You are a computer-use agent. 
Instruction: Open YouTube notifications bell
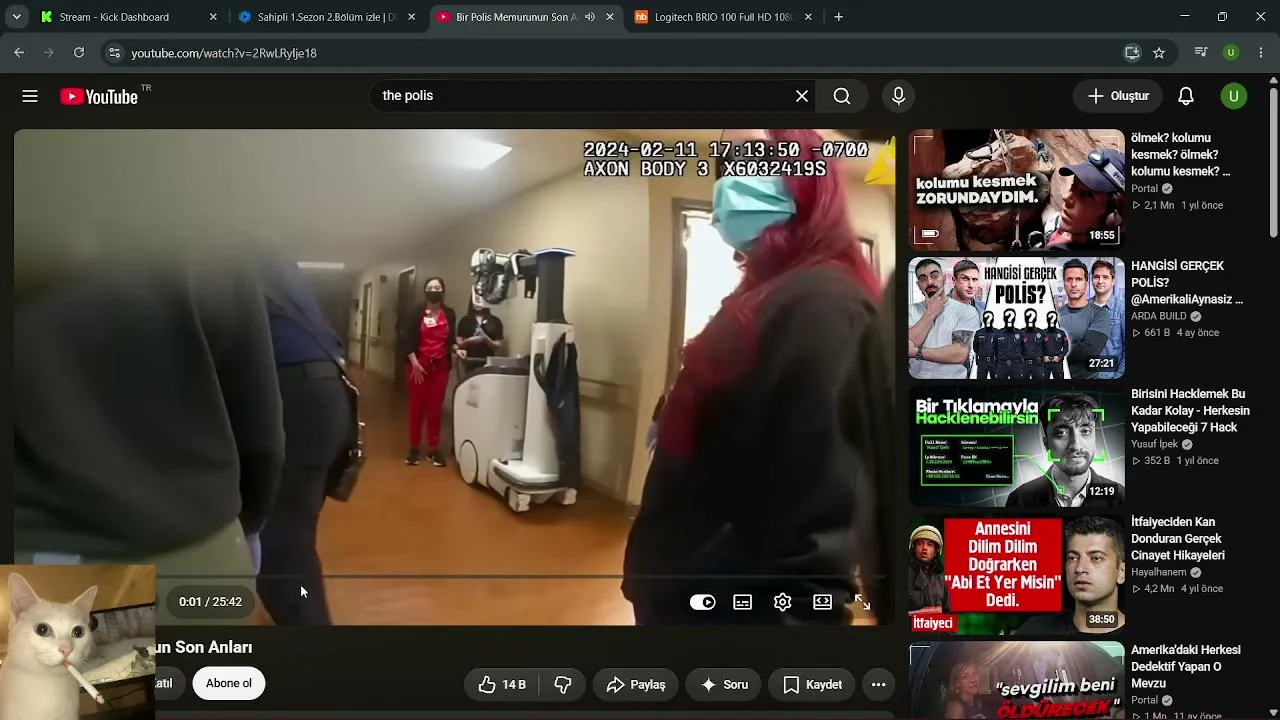(x=1186, y=96)
